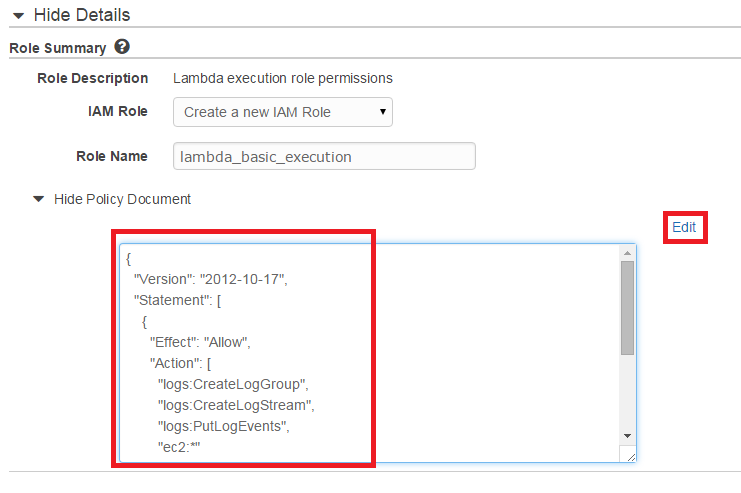Click the "Effect": "Allow" line
Image resolution: width=741 pixels, height=493 pixels.
coord(200,342)
